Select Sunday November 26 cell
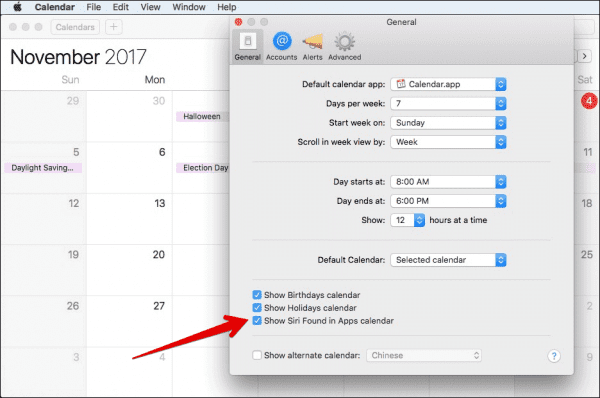 tap(44, 321)
